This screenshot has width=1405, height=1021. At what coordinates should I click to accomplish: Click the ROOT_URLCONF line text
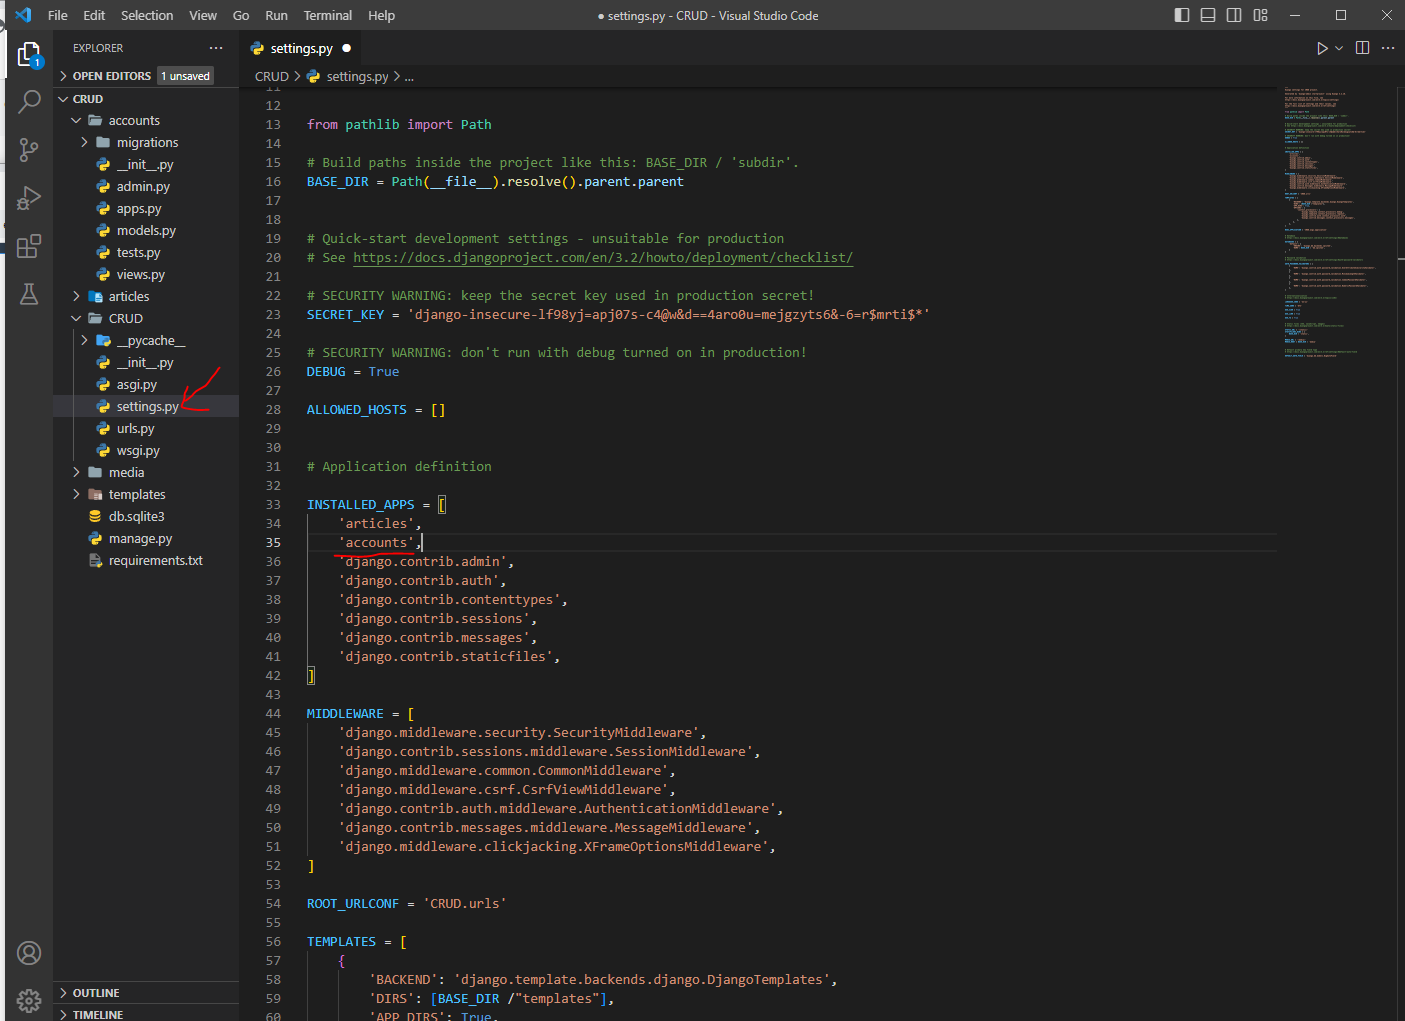pos(406,903)
